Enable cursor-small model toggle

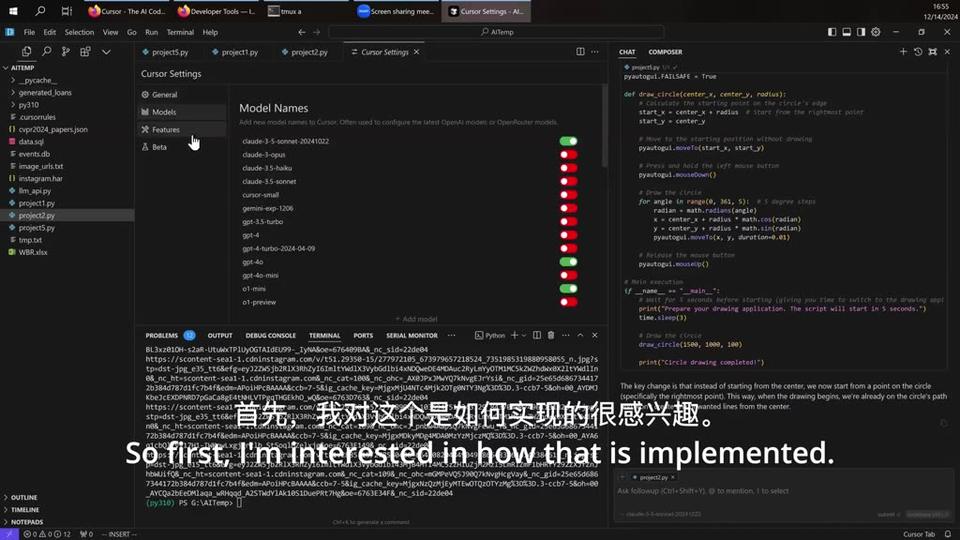[568, 195]
